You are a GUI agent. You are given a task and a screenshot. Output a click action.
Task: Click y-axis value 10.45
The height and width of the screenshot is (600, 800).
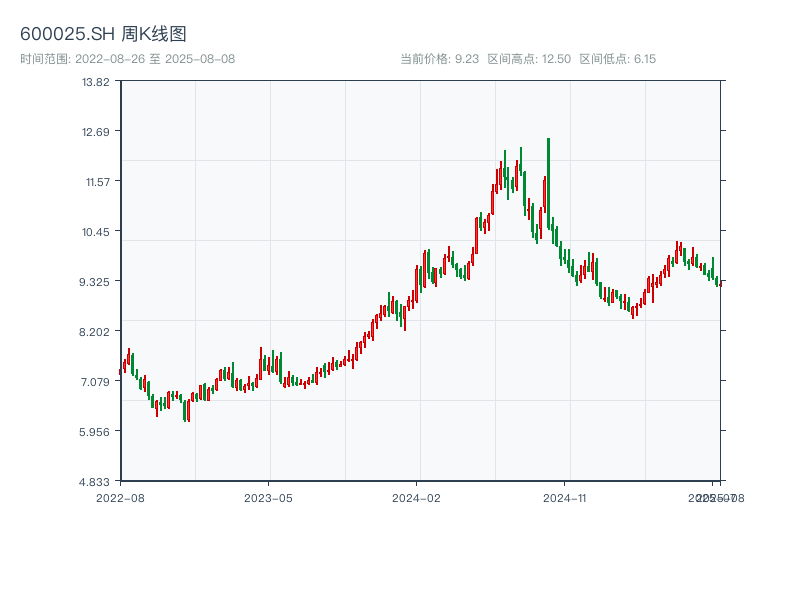pyautogui.click(x=95, y=232)
